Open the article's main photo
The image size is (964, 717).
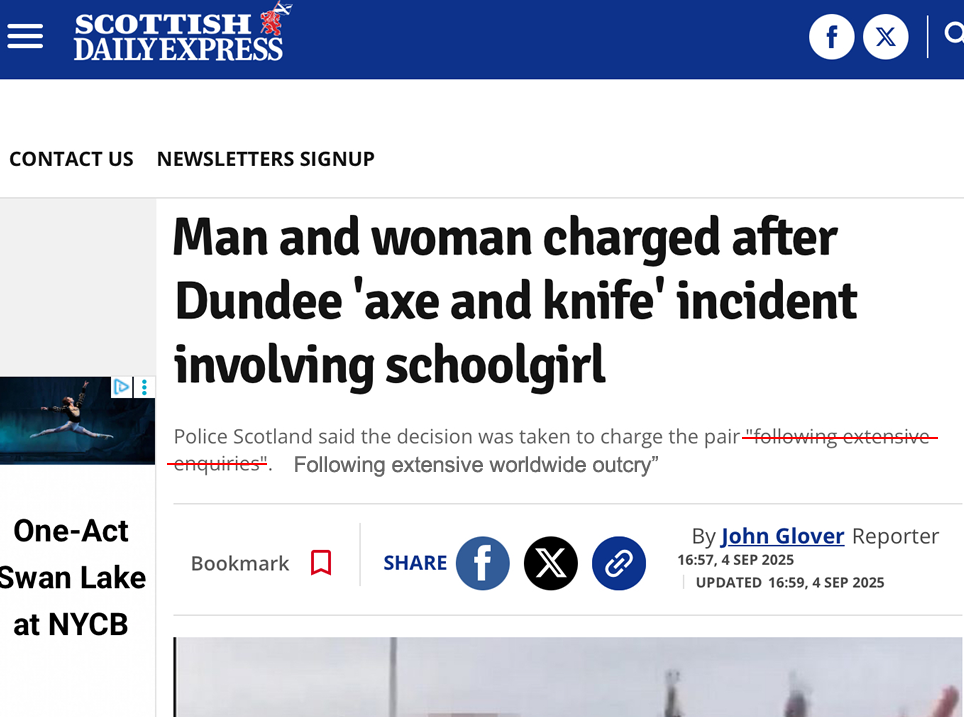point(569,677)
